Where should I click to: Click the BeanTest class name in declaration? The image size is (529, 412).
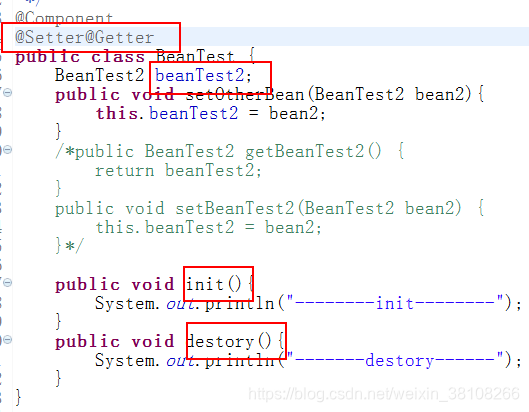coord(195,56)
